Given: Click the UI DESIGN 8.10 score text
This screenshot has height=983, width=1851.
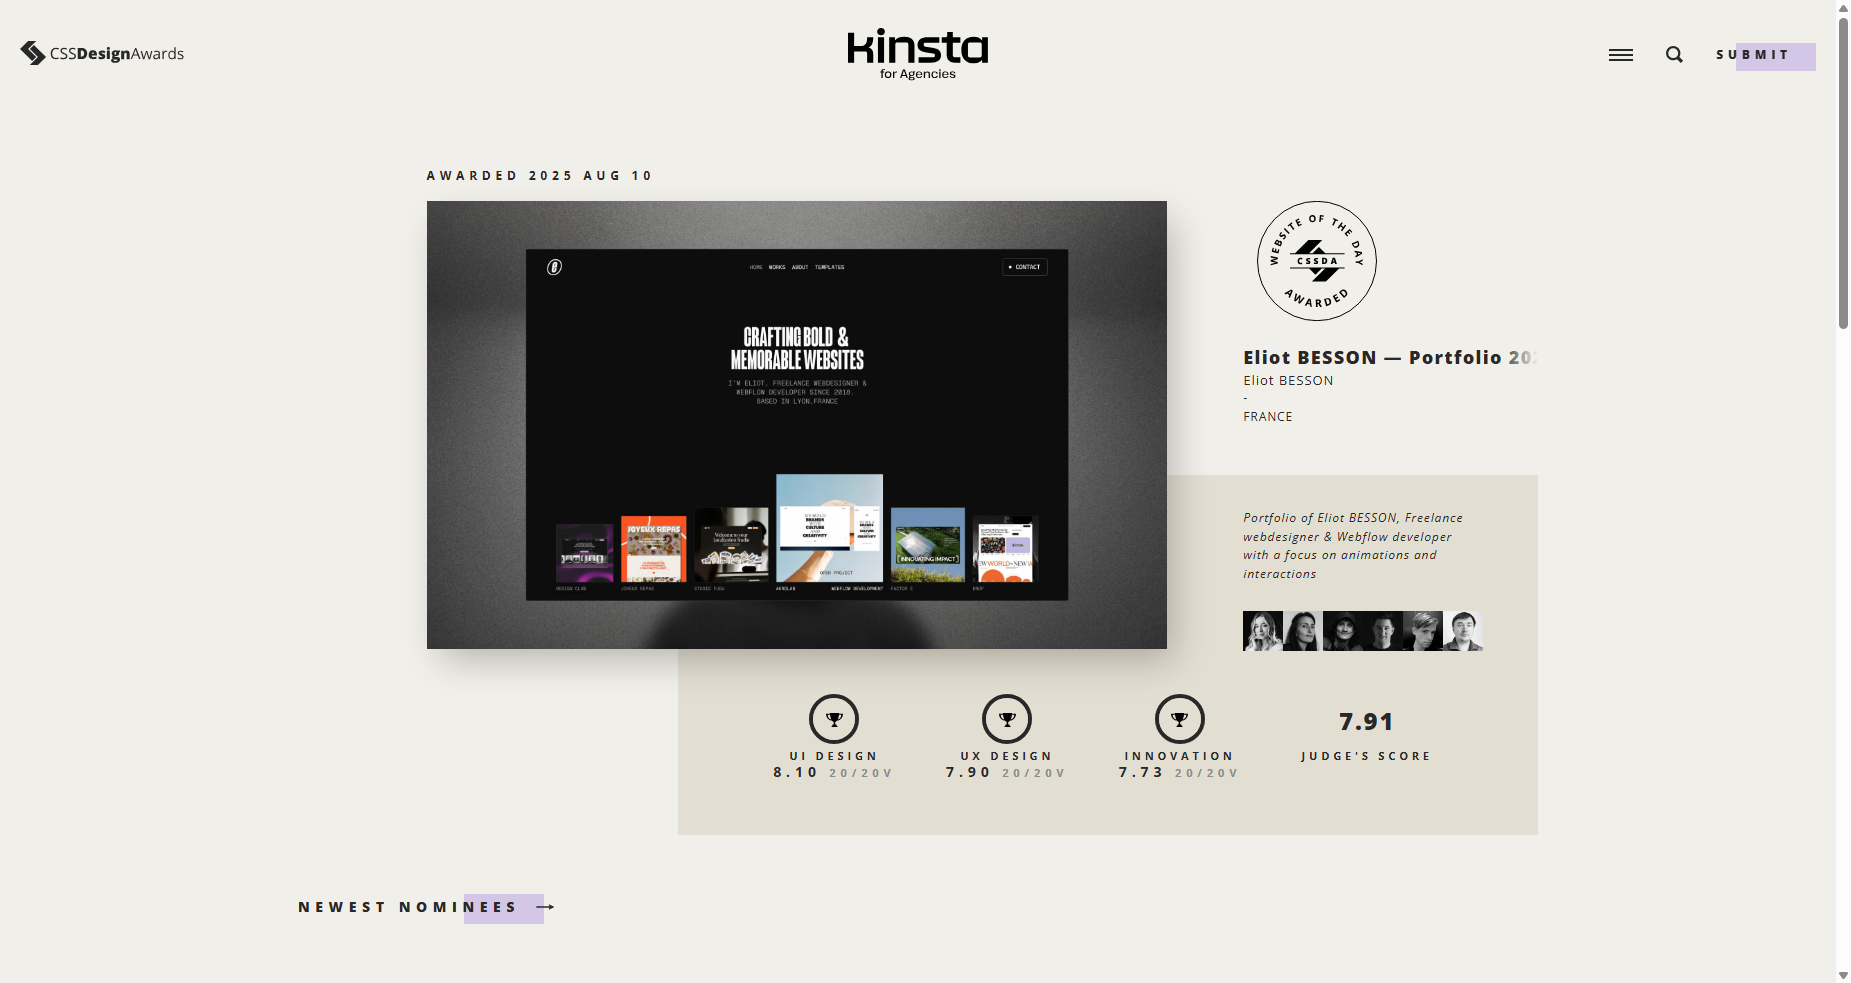Looking at the screenshot, I should [833, 765].
